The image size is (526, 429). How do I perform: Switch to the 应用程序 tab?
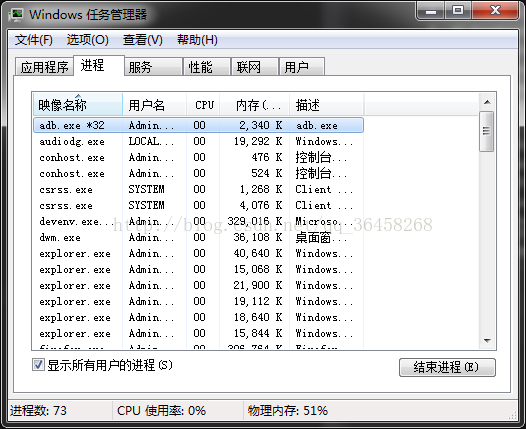pyautogui.click(x=44, y=67)
